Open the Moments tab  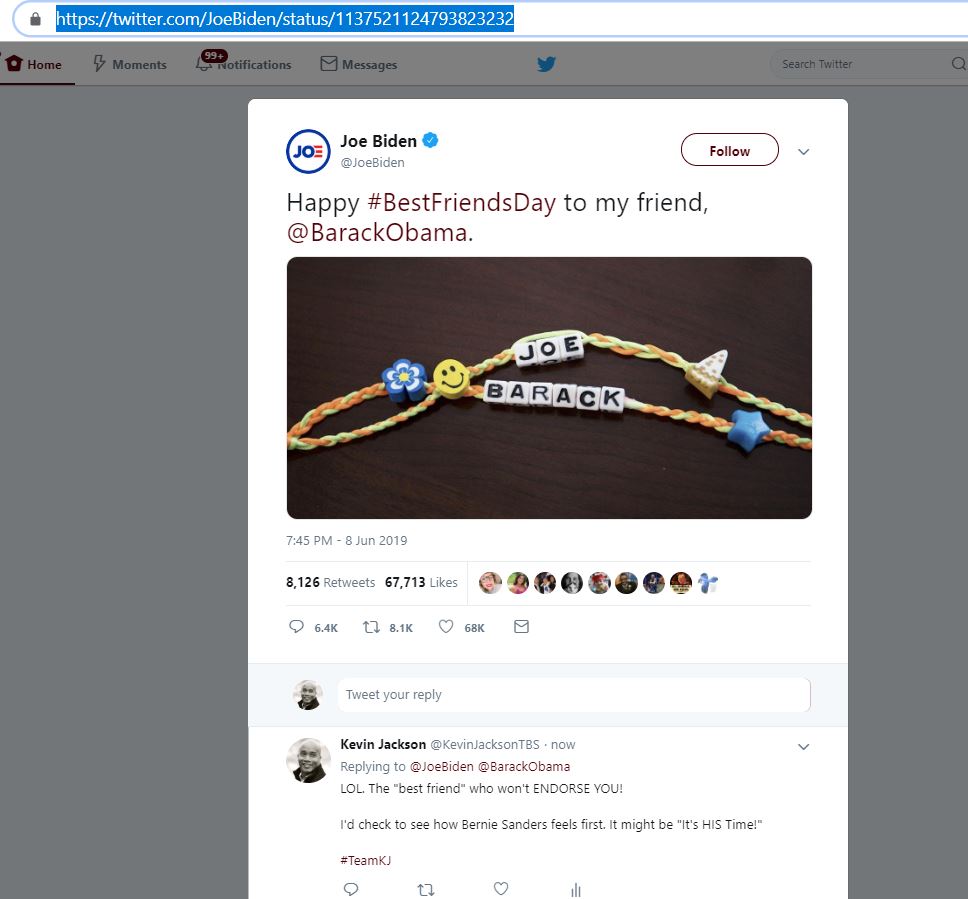coord(130,64)
